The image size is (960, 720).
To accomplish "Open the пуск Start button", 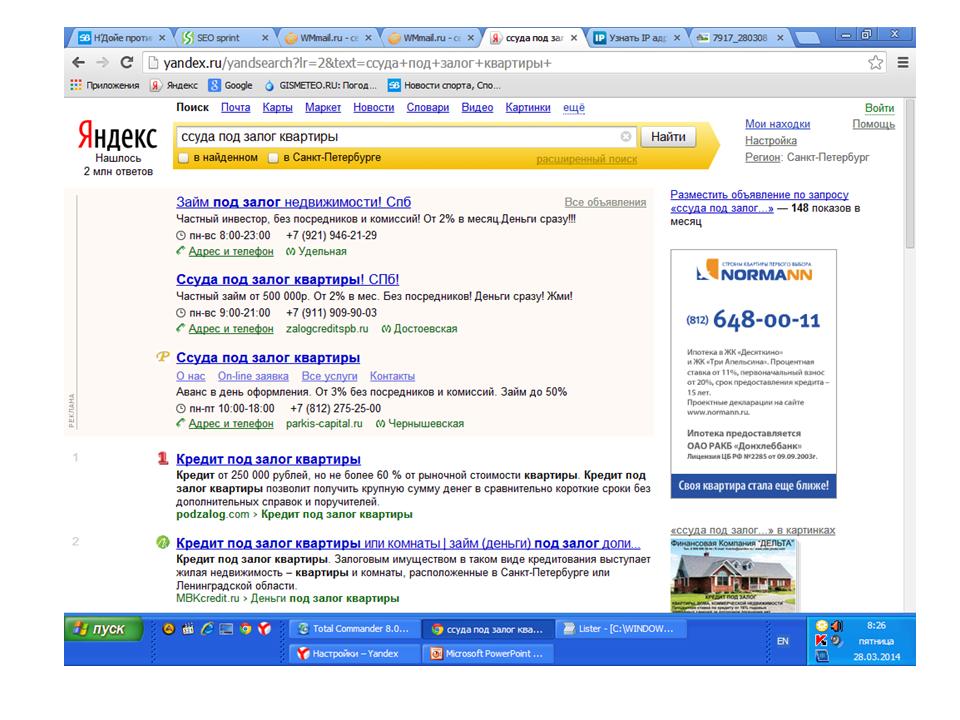I will 103,629.
